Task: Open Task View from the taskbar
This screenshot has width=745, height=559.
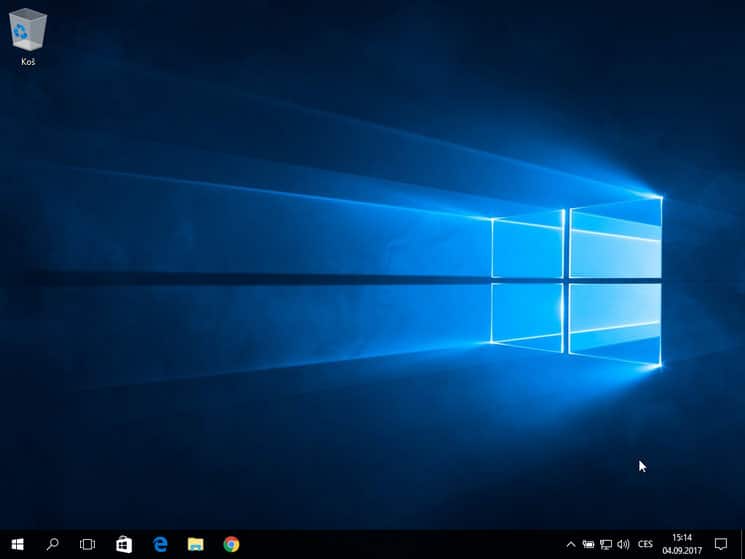Action: [x=88, y=544]
